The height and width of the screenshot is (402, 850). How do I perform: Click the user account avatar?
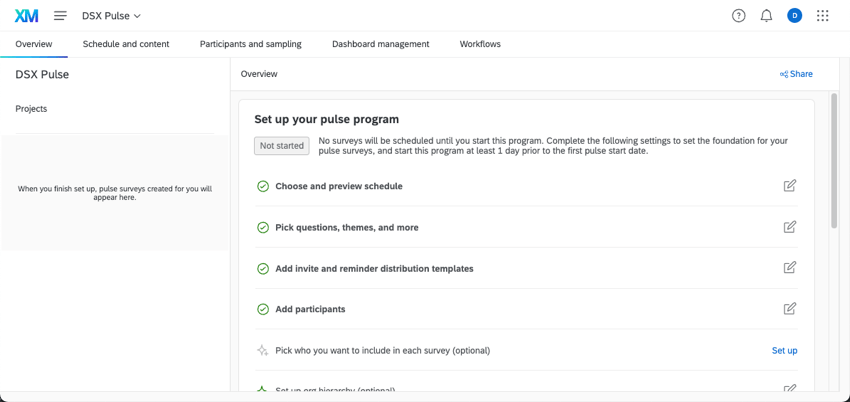(794, 16)
